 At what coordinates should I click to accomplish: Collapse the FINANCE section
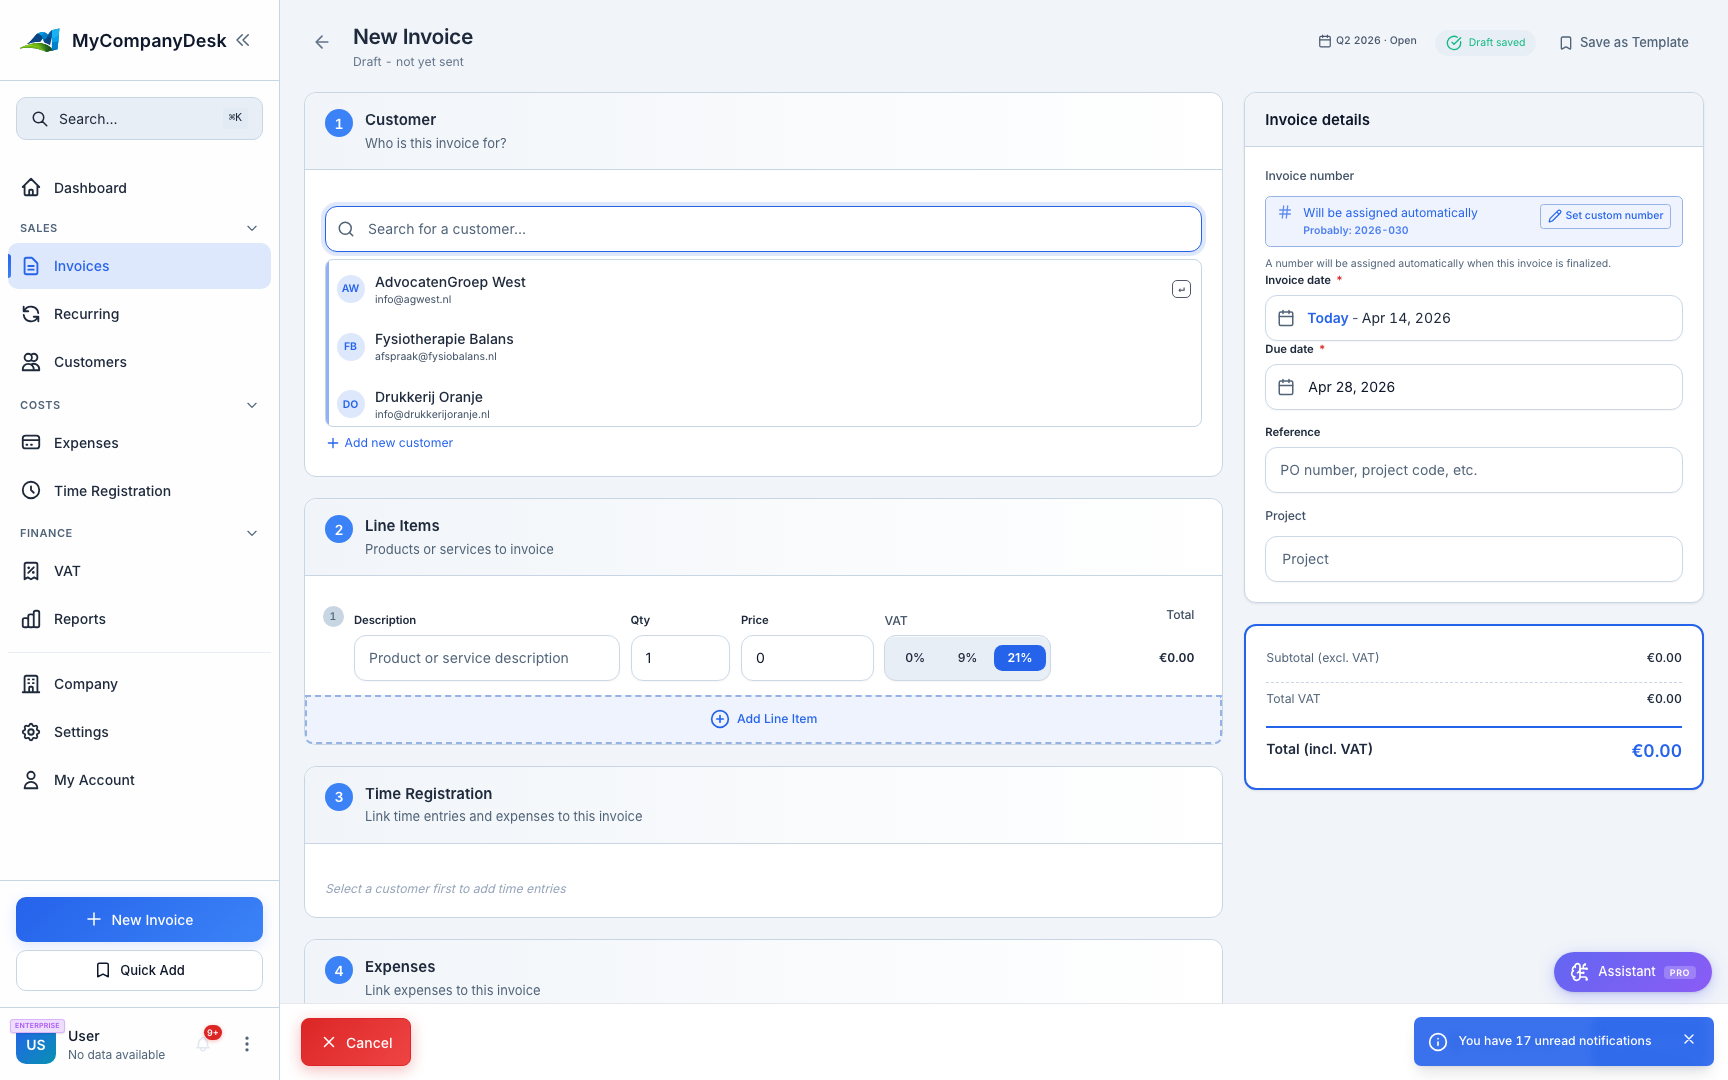pyautogui.click(x=252, y=533)
